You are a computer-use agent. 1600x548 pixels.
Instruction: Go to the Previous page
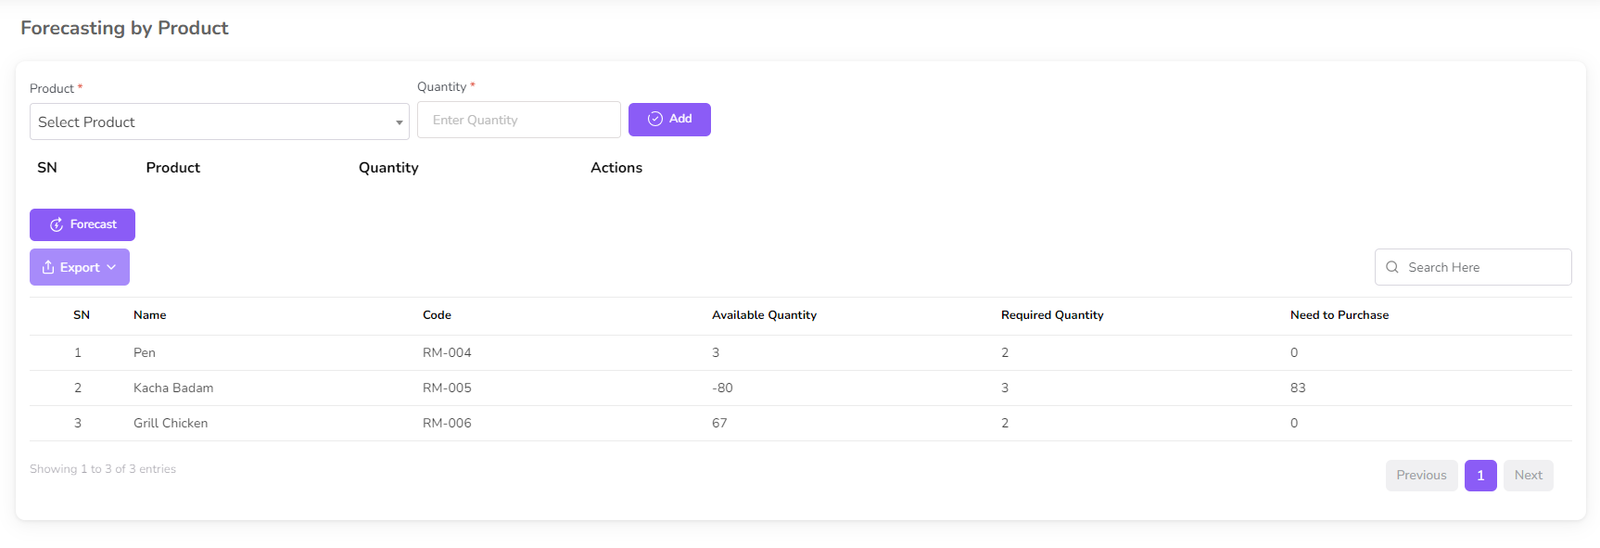(x=1420, y=475)
